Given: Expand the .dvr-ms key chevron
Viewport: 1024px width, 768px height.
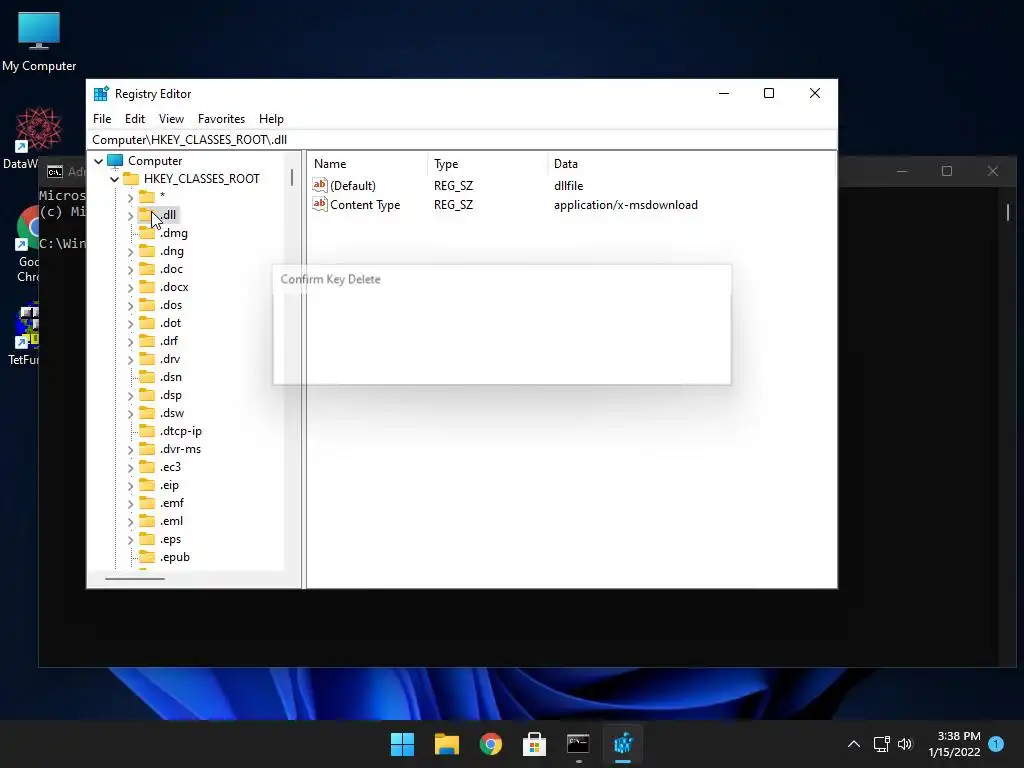Looking at the screenshot, I should tap(130, 449).
